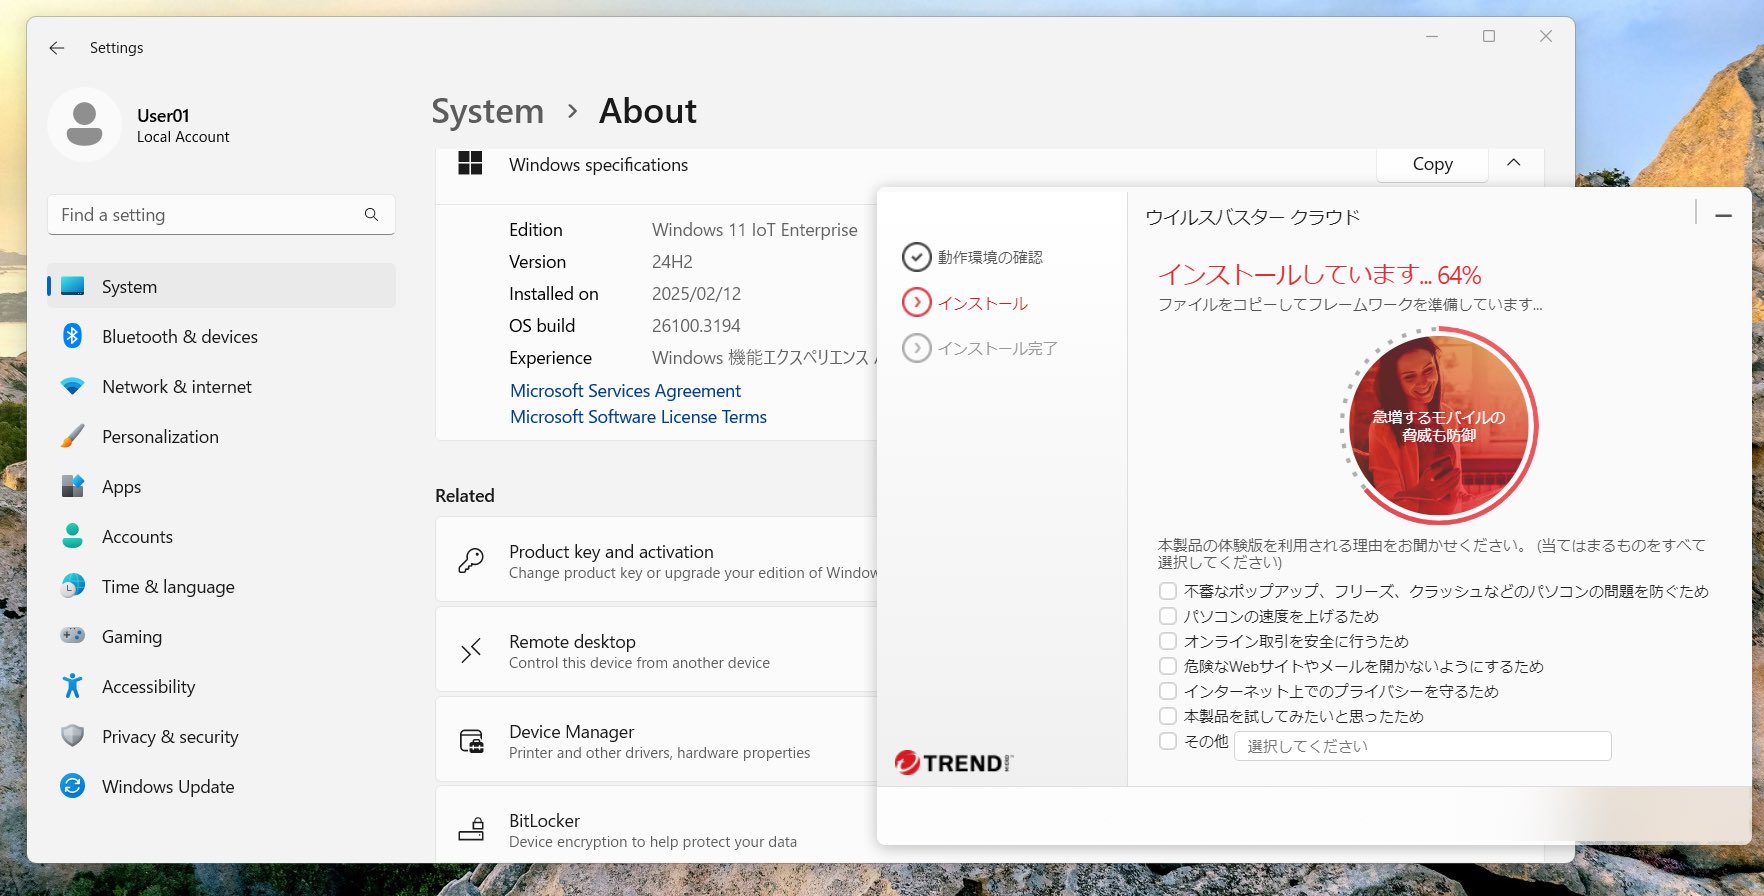Select Accessibility settings
The height and width of the screenshot is (896, 1764).
click(221, 687)
